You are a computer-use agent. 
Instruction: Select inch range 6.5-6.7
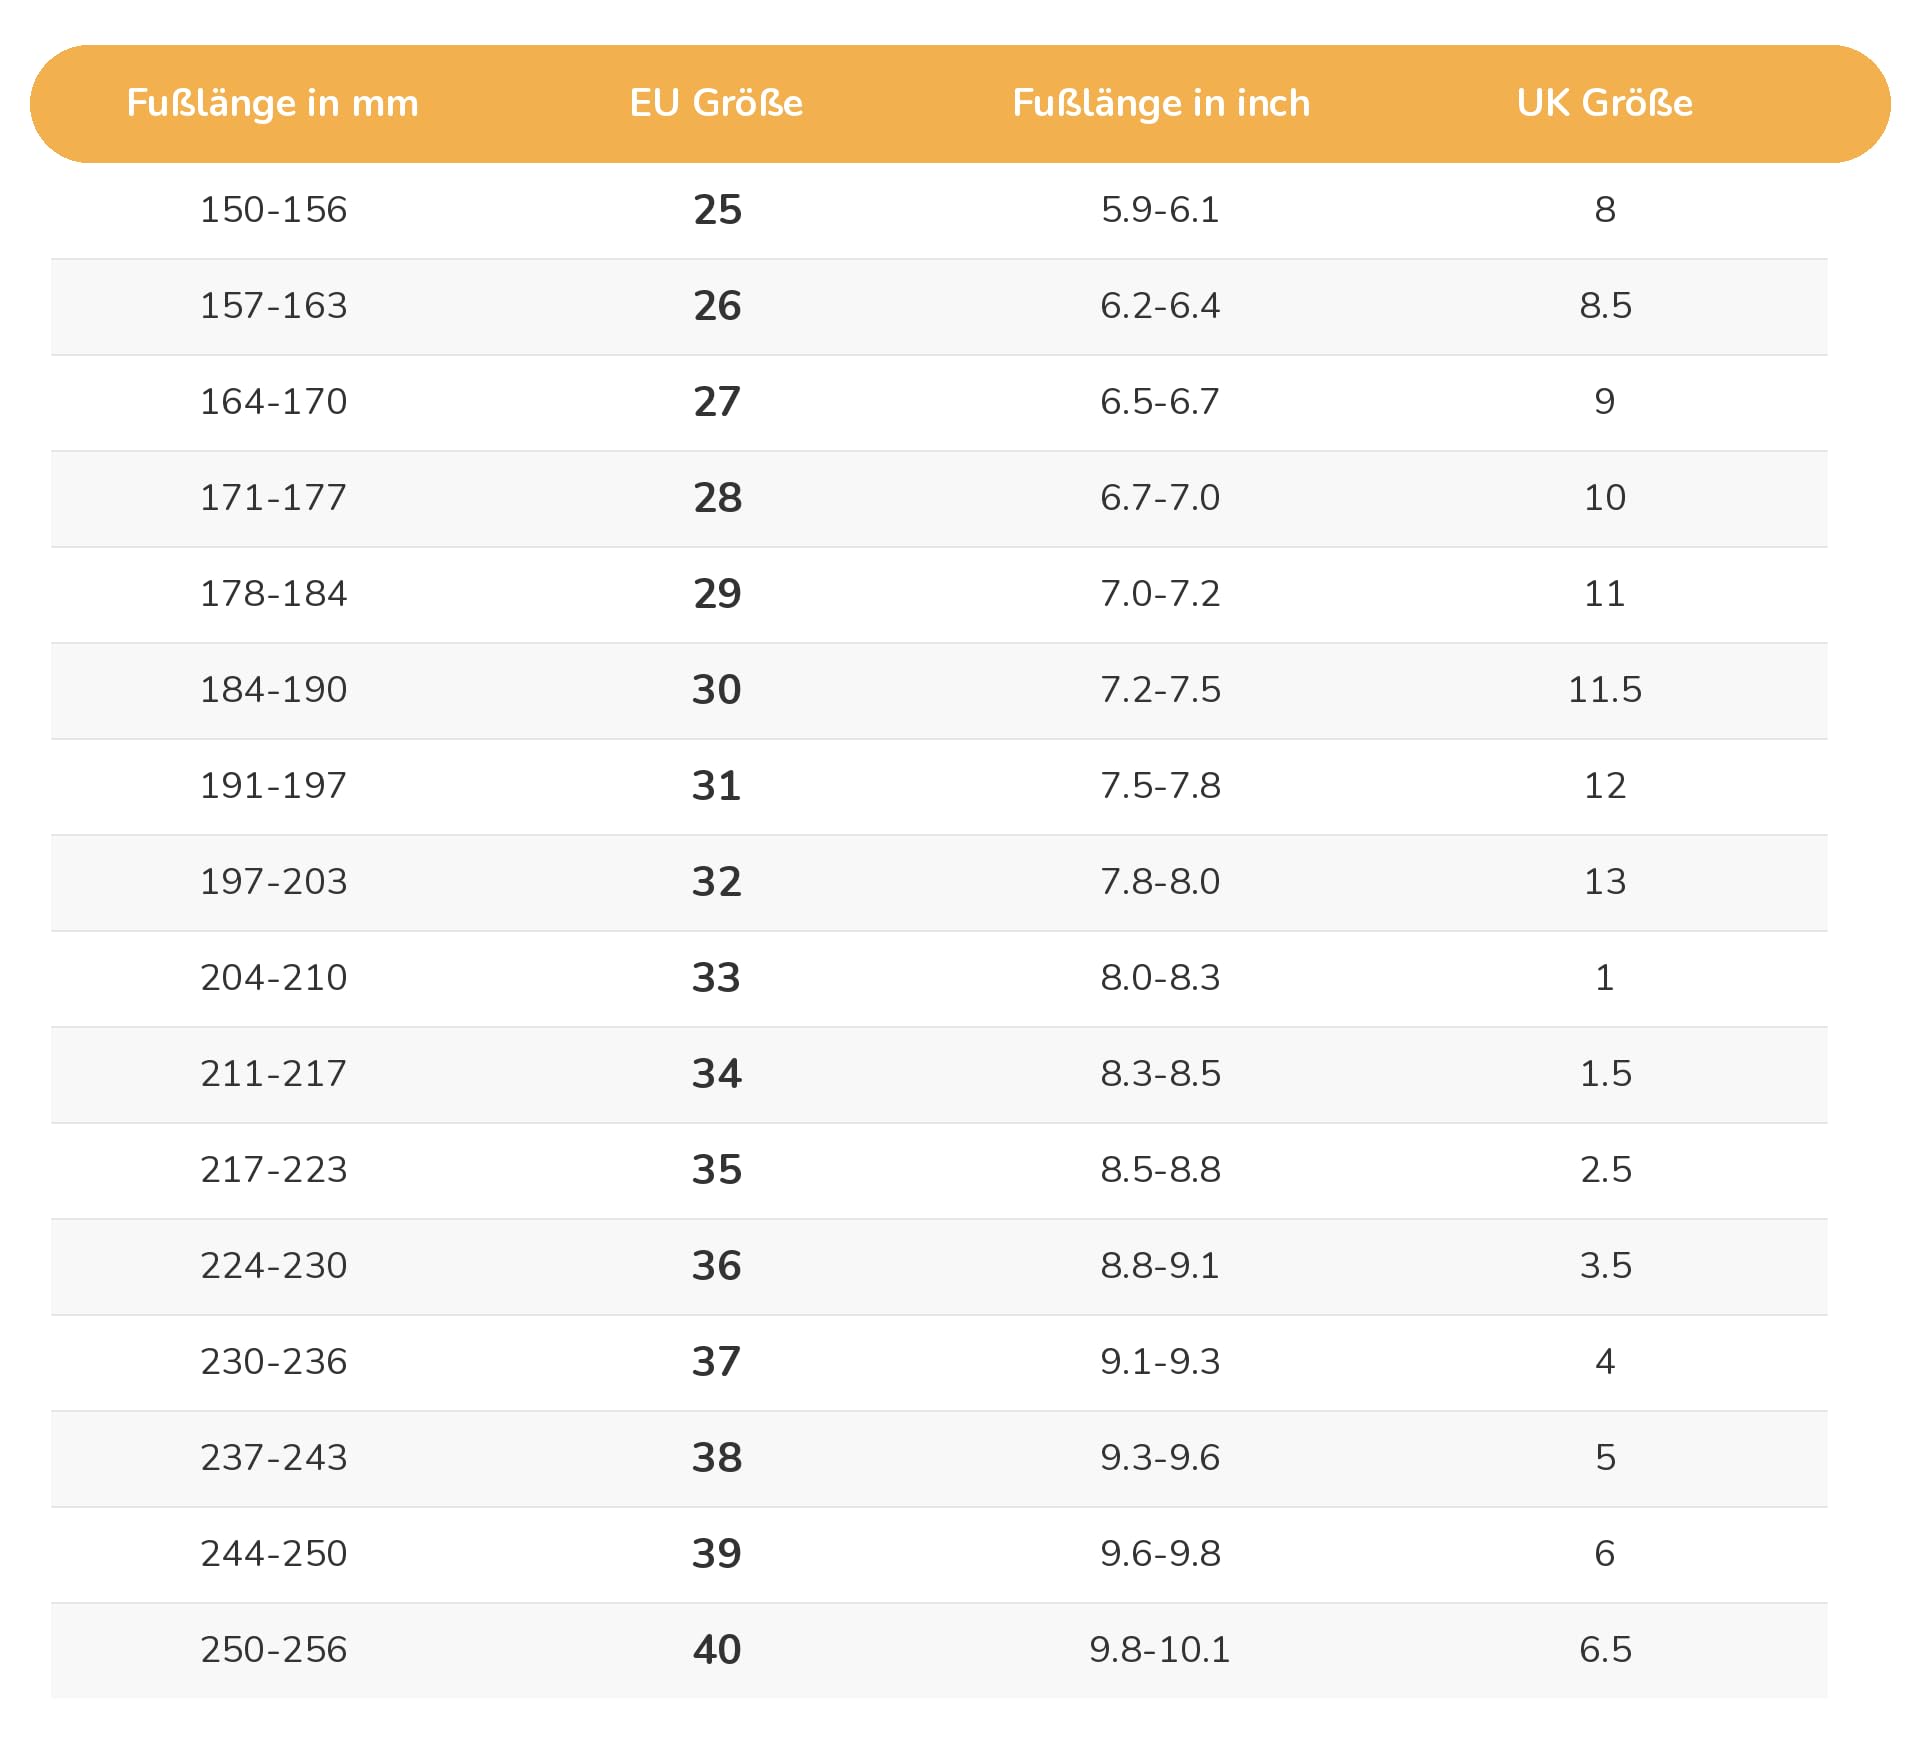(x=1160, y=402)
